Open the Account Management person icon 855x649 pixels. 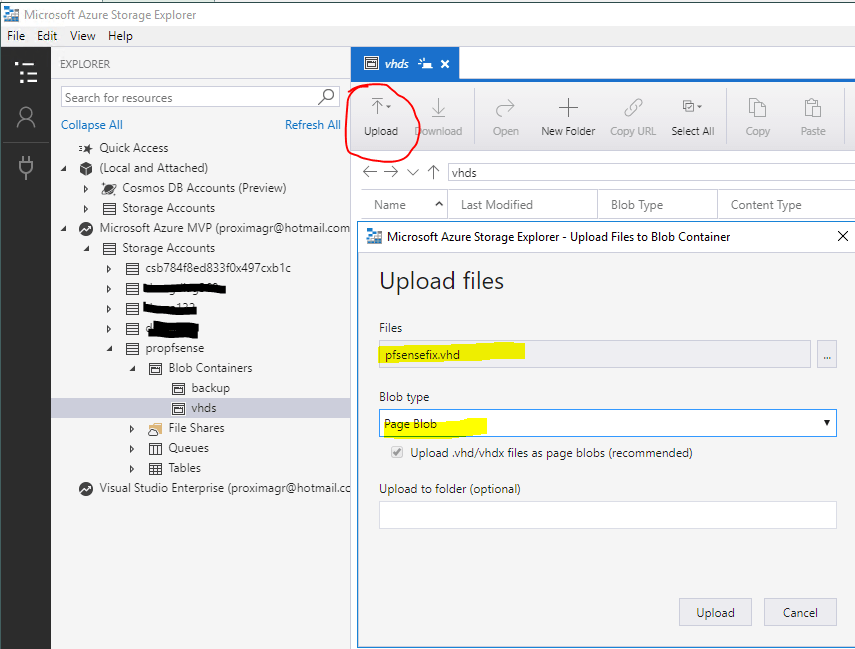pos(26,117)
